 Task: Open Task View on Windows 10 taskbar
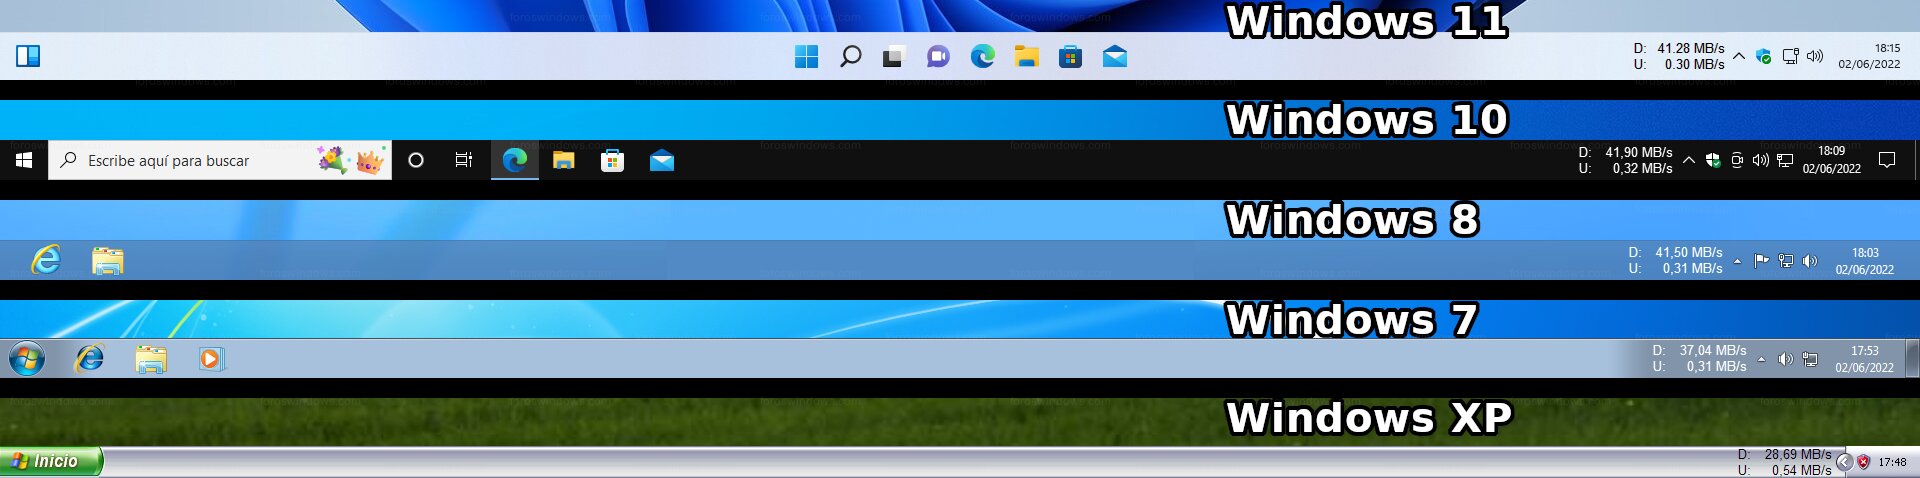[x=464, y=160]
